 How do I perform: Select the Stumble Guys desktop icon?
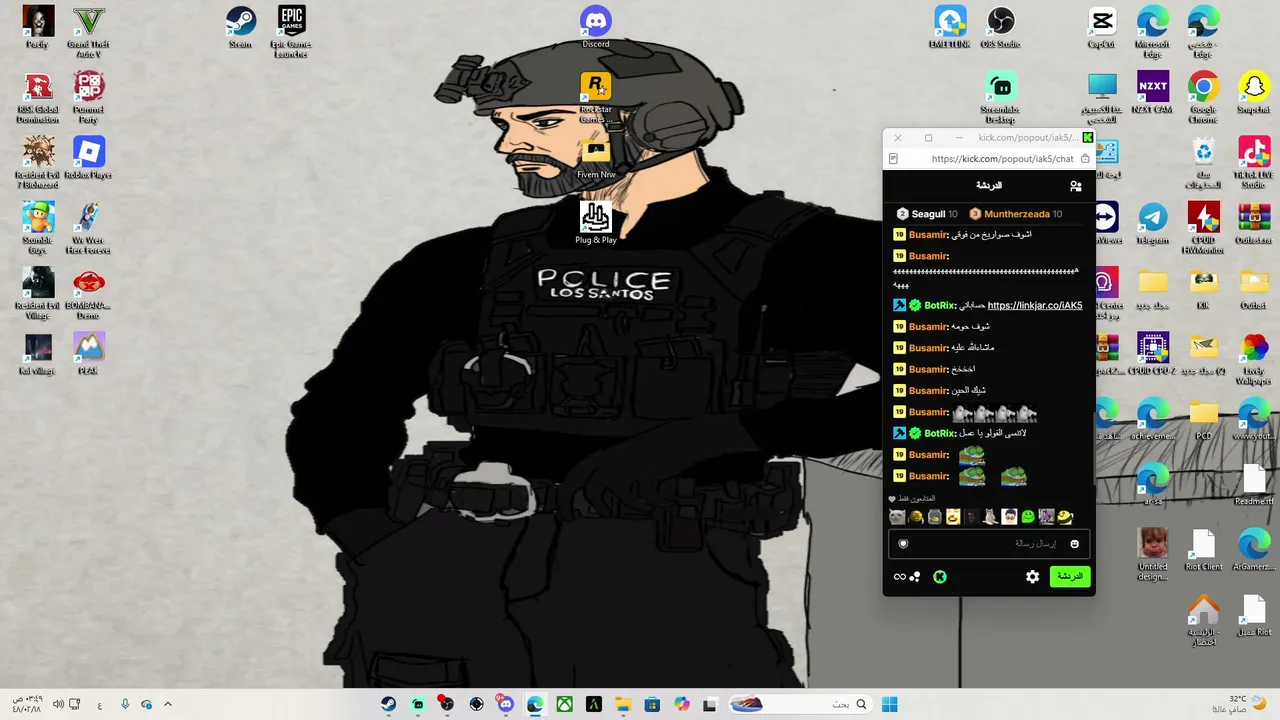click(38, 227)
